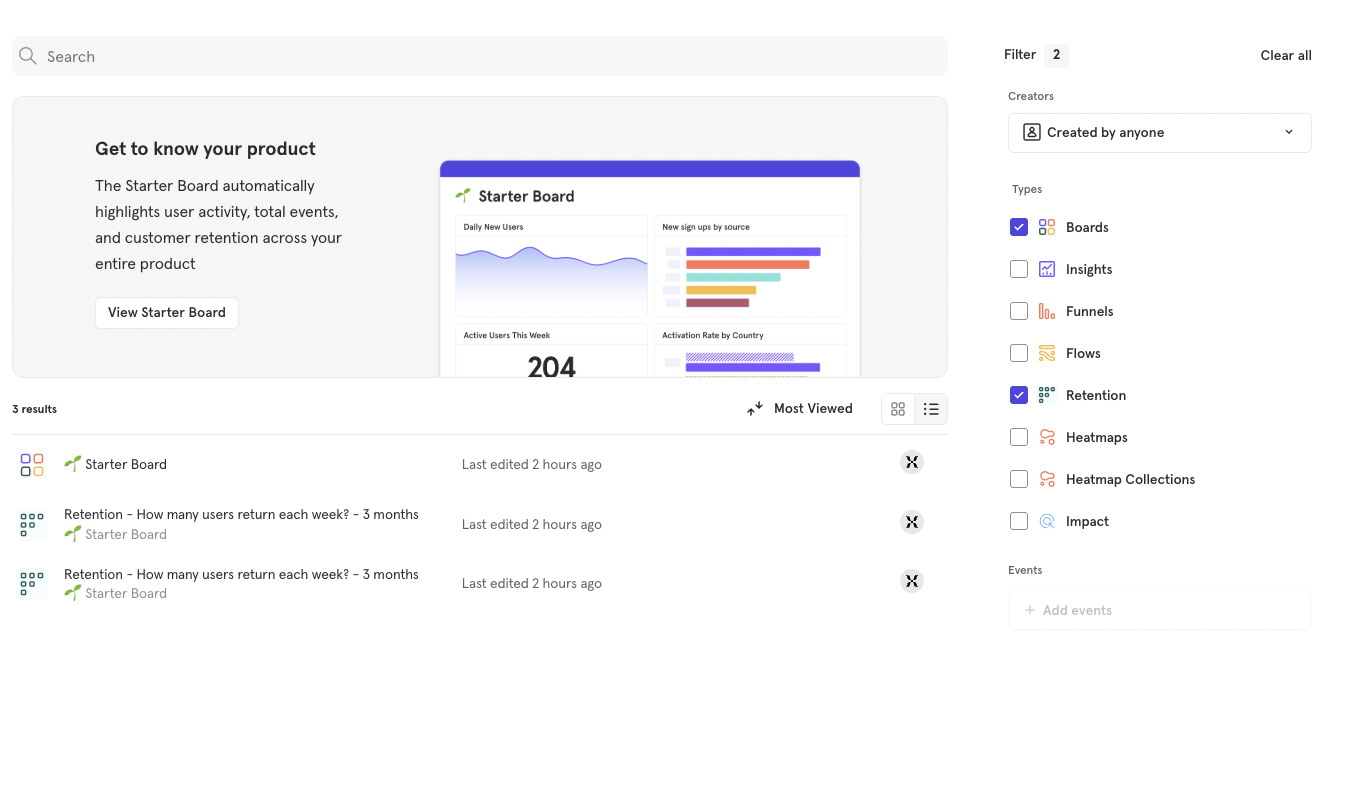Image resolution: width=1350 pixels, height=800 pixels.
Task: Select the Funnels type icon
Action: pyautogui.click(x=1047, y=311)
